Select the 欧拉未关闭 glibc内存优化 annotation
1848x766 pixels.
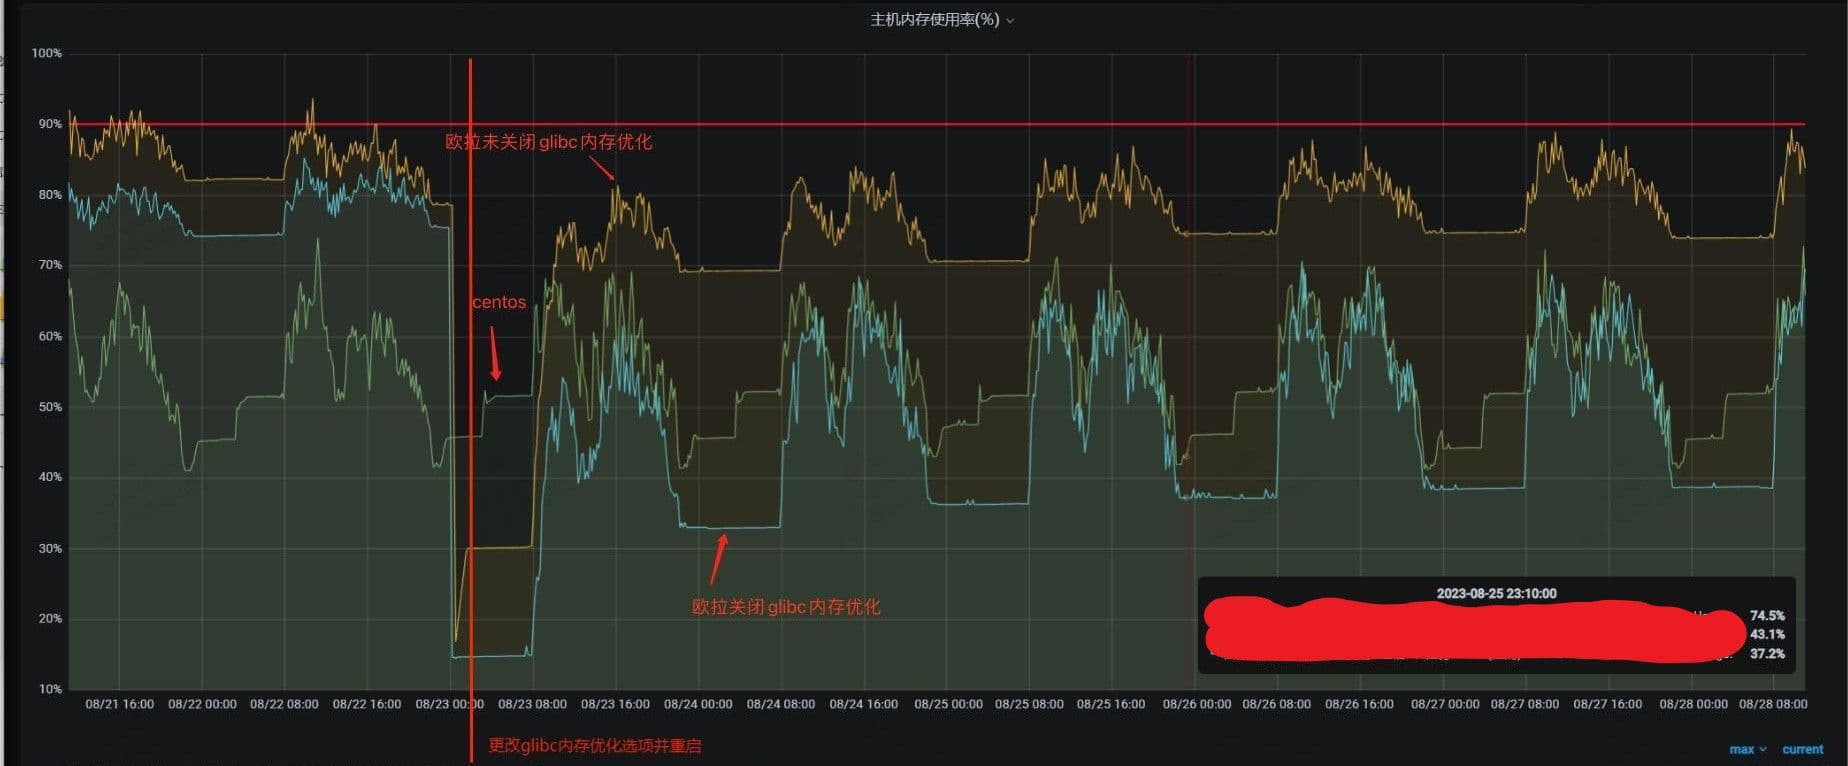pyautogui.click(x=548, y=142)
